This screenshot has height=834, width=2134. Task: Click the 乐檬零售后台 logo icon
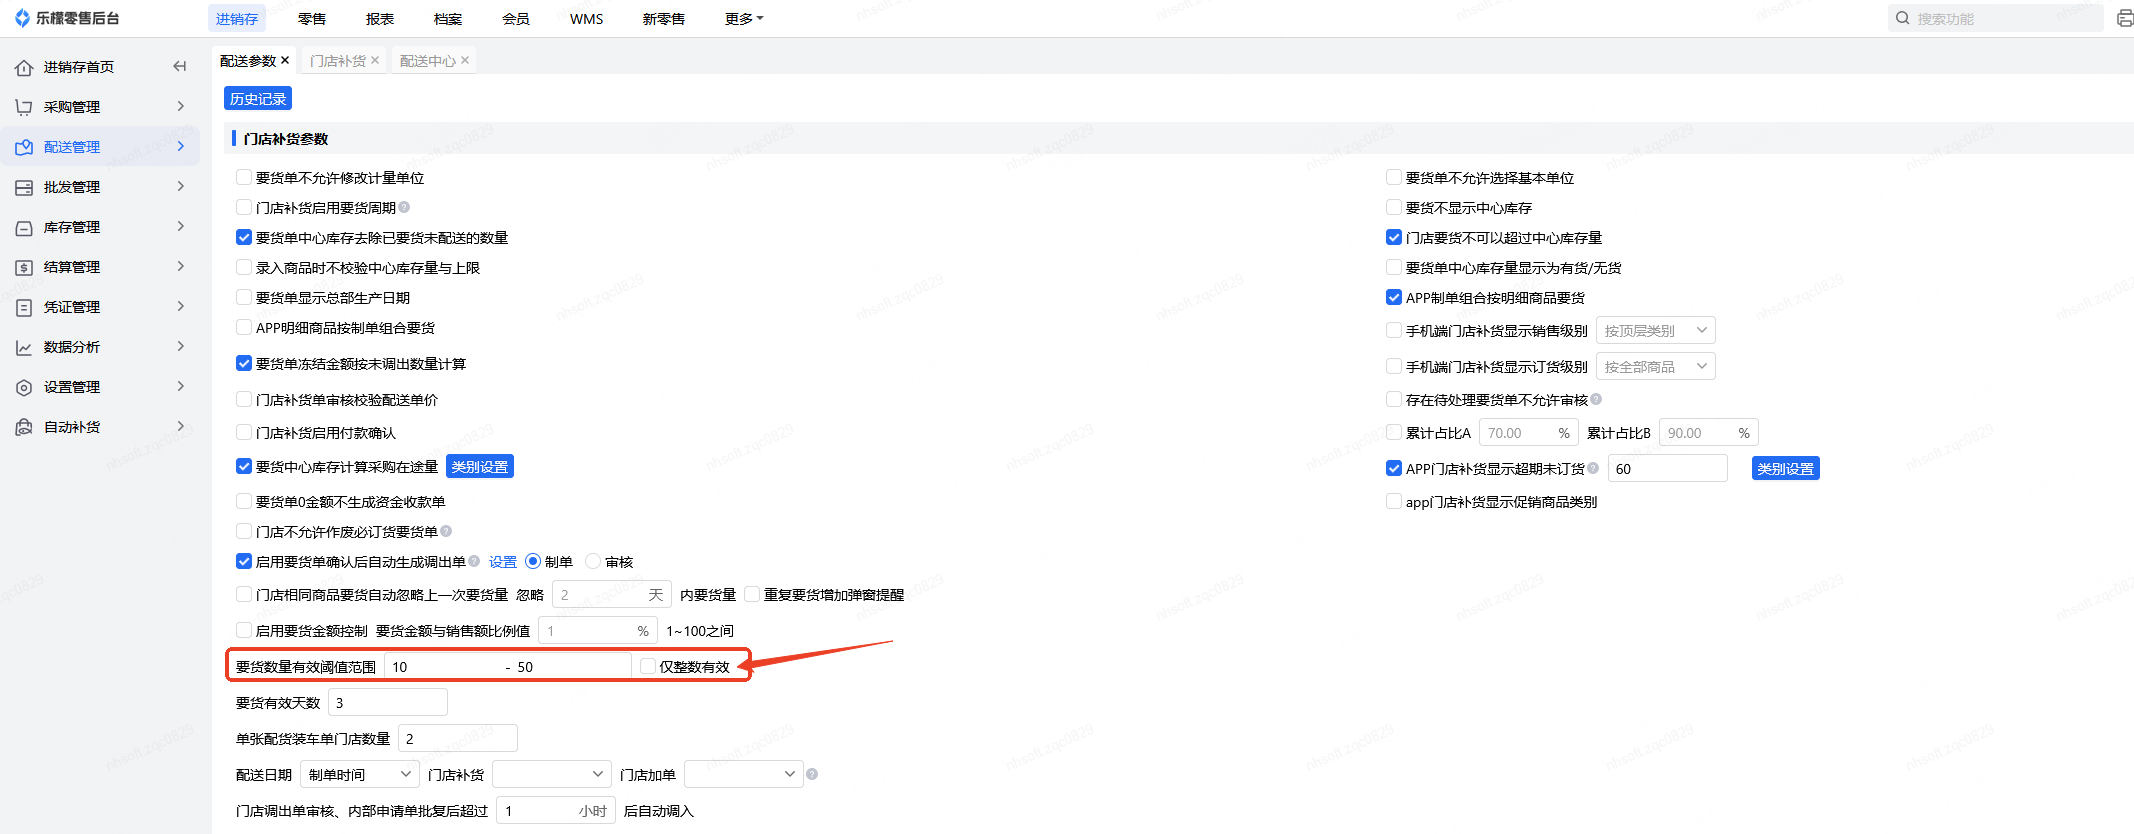tap(22, 18)
